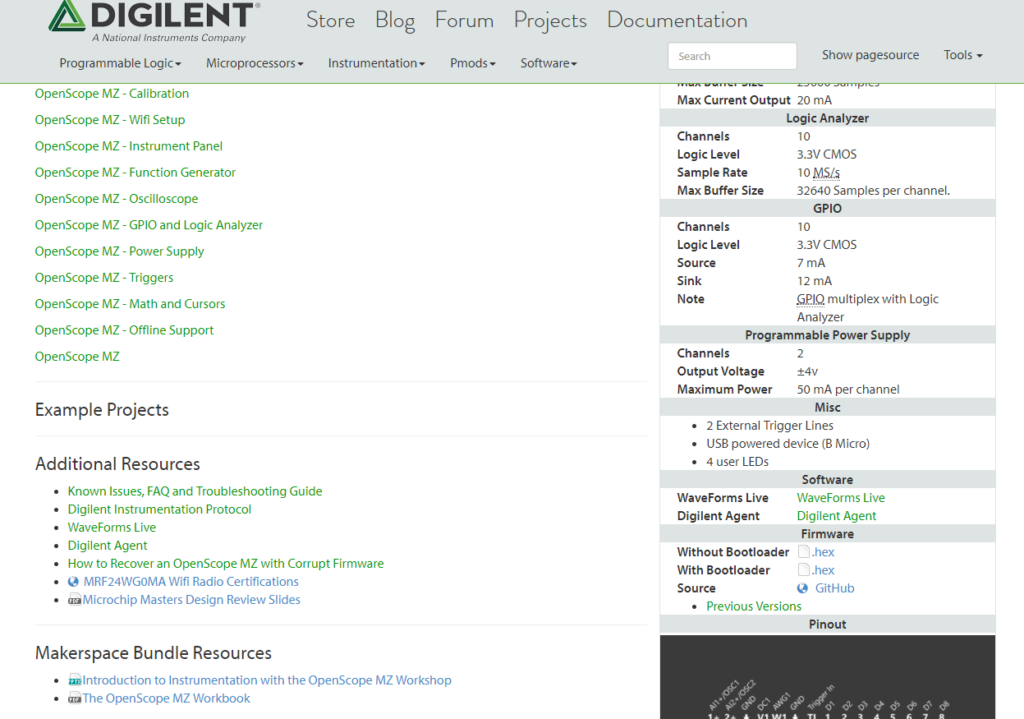Click the globe icon beside MRF24WG0MA Wifi Radio Certifications
The height and width of the screenshot is (719, 1024).
coord(74,580)
